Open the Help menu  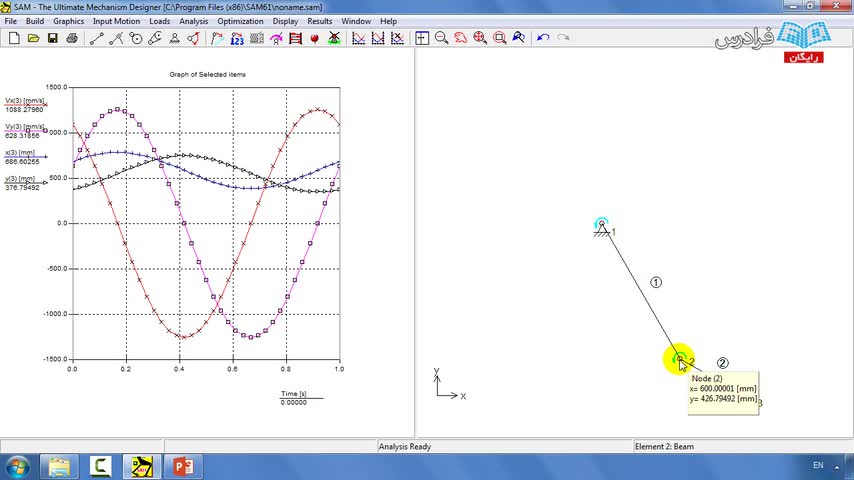click(388, 21)
